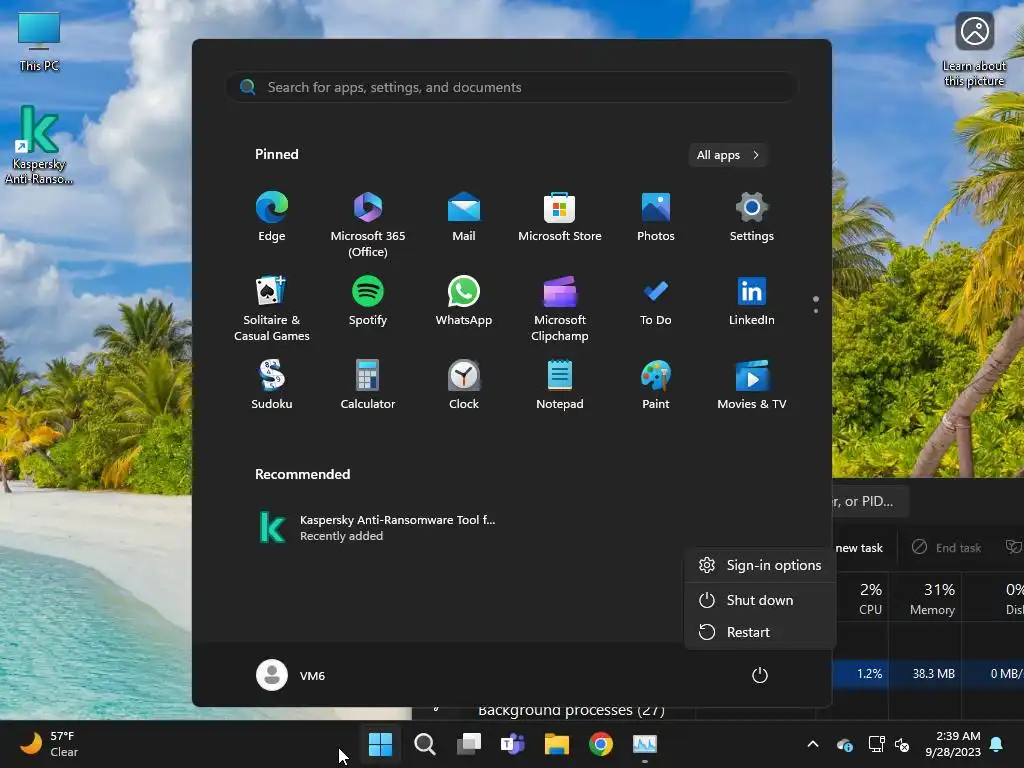1024x768 pixels.
Task: Open recommended Kaspersky Anti-Ransomware Tool
Action: (x=377, y=528)
